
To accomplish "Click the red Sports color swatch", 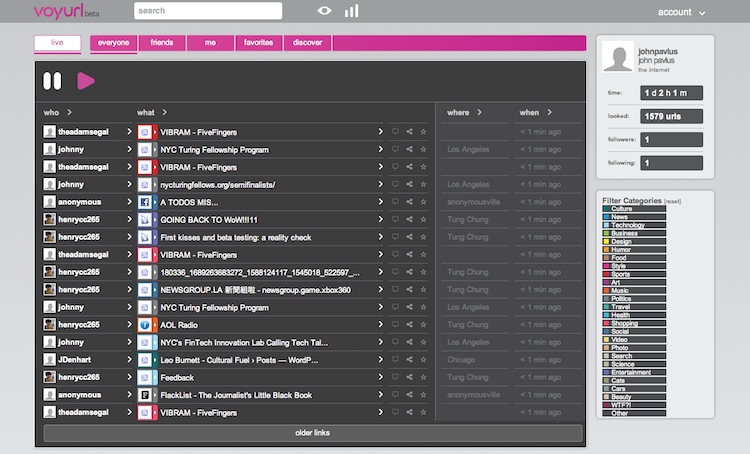I will (606, 274).
